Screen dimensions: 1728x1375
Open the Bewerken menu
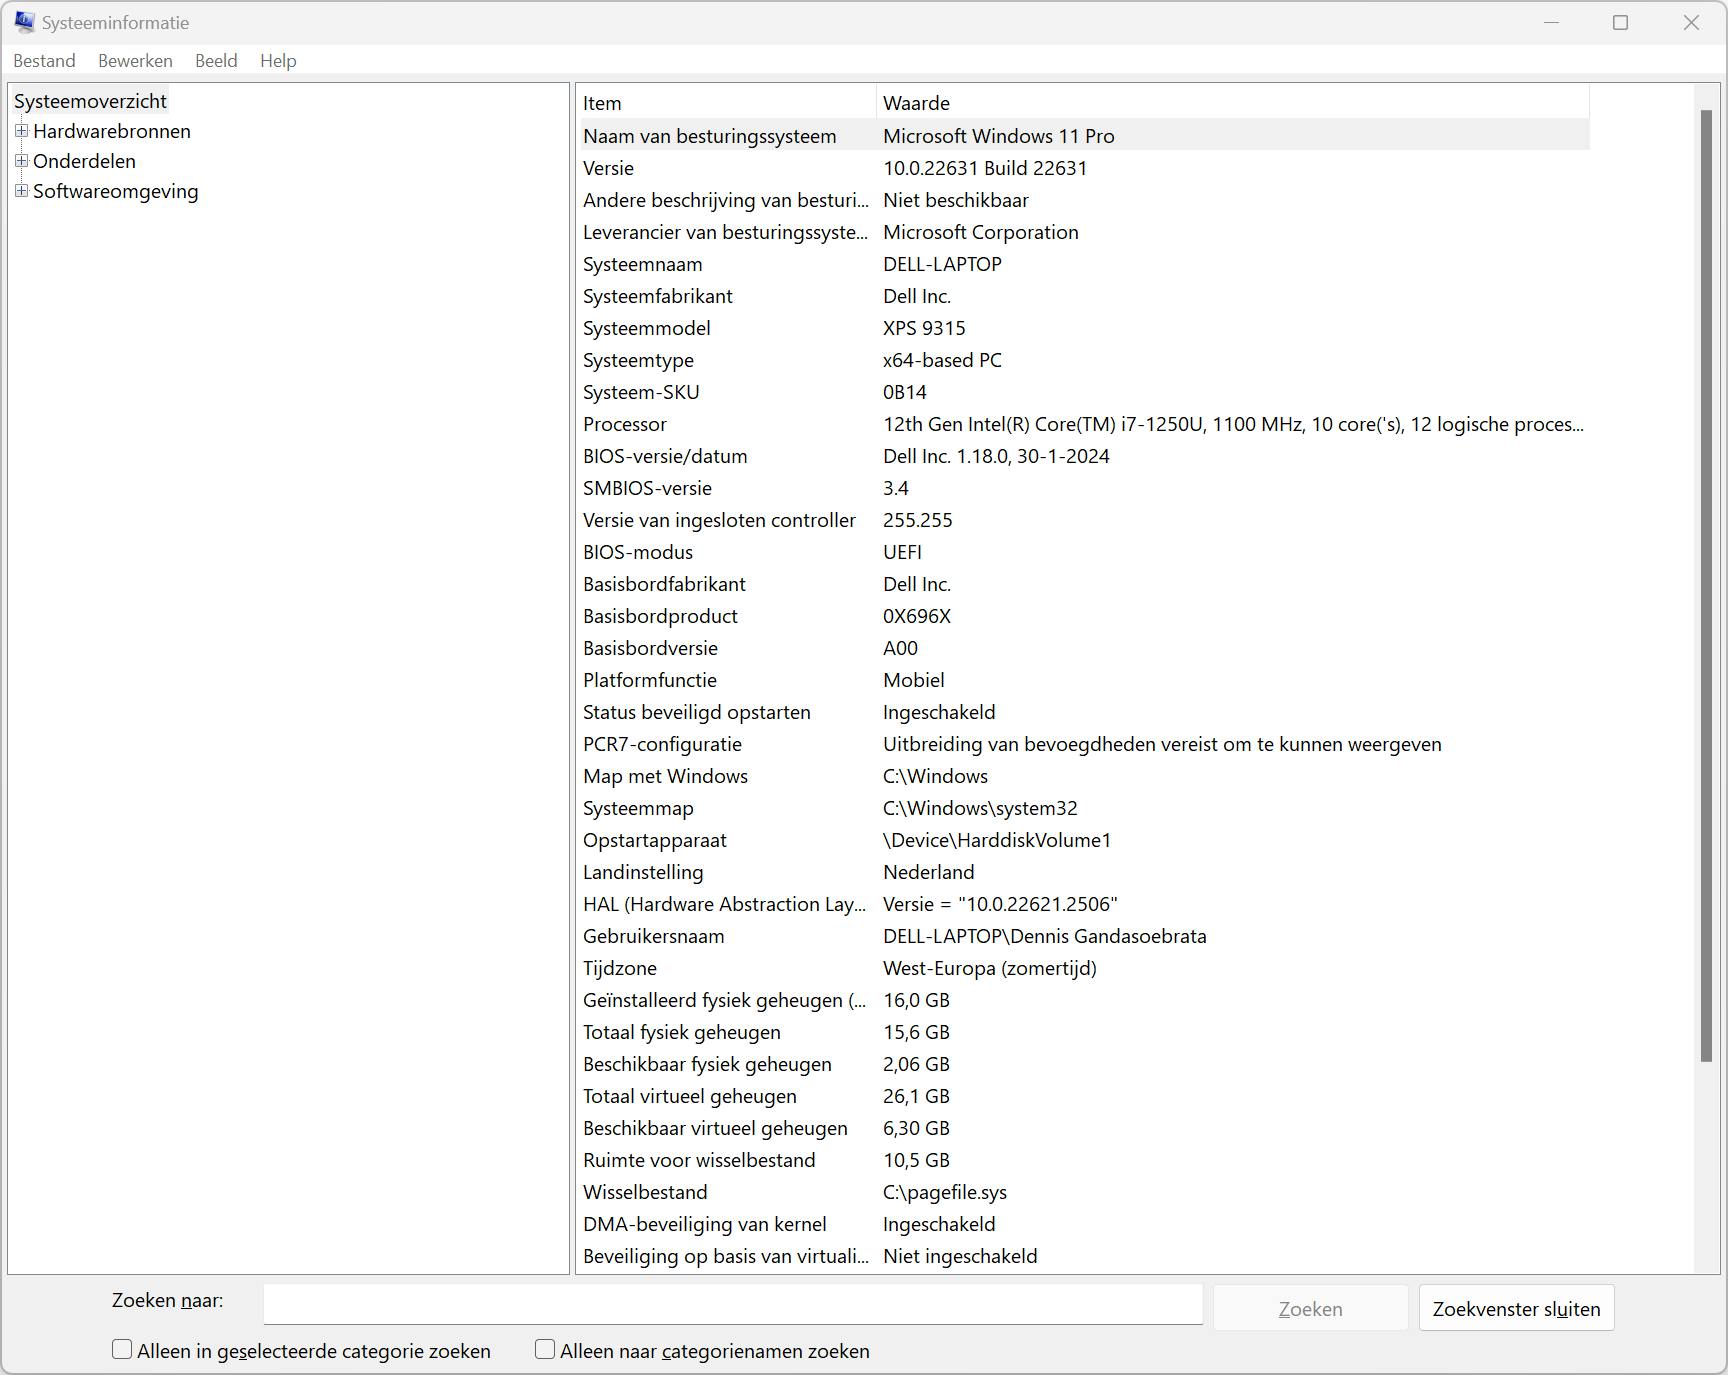point(135,61)
